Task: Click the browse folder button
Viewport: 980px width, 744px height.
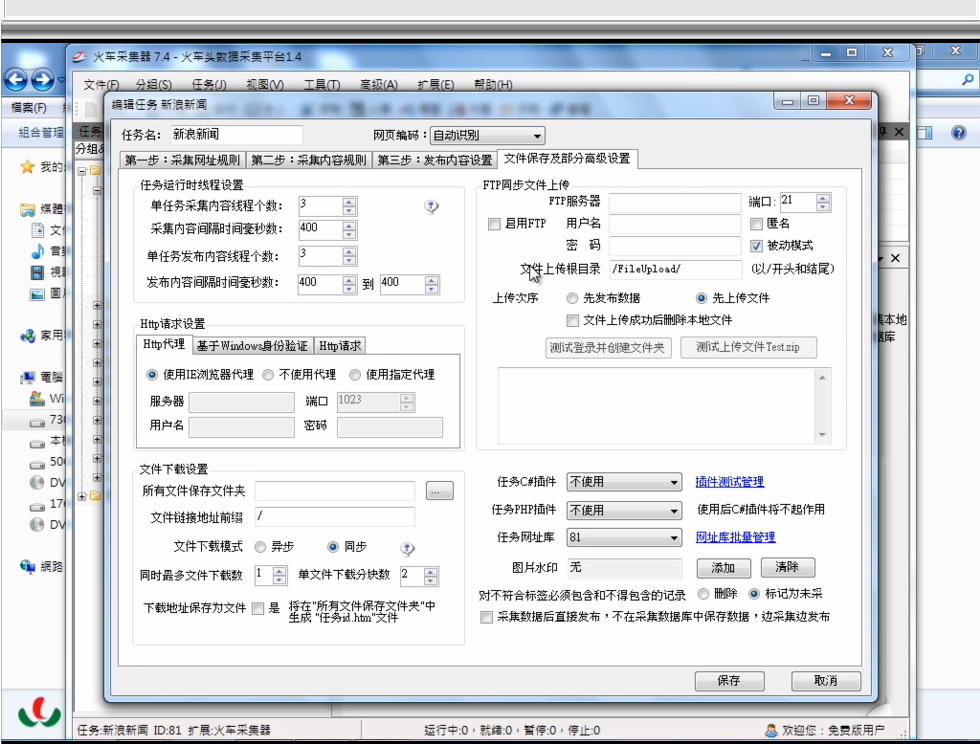Action: [x=439, y=491]
